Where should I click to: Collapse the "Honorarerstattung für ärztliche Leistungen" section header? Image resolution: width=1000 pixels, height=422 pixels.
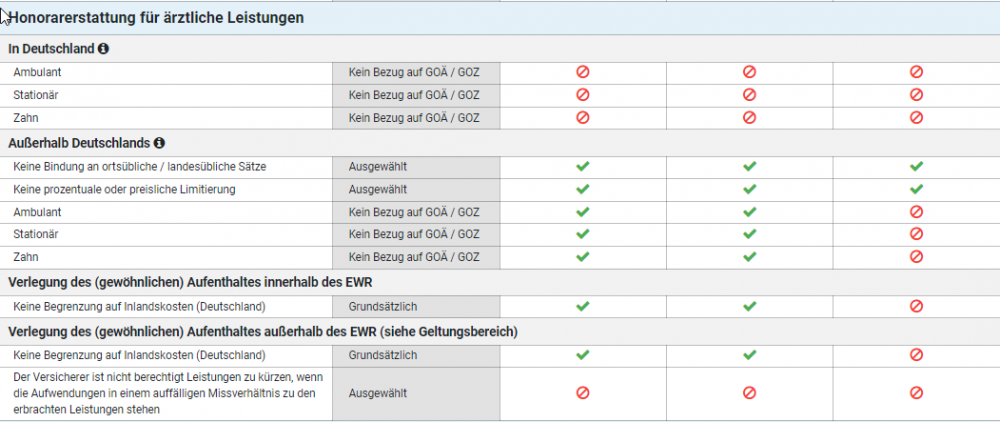tap(156, 17)
